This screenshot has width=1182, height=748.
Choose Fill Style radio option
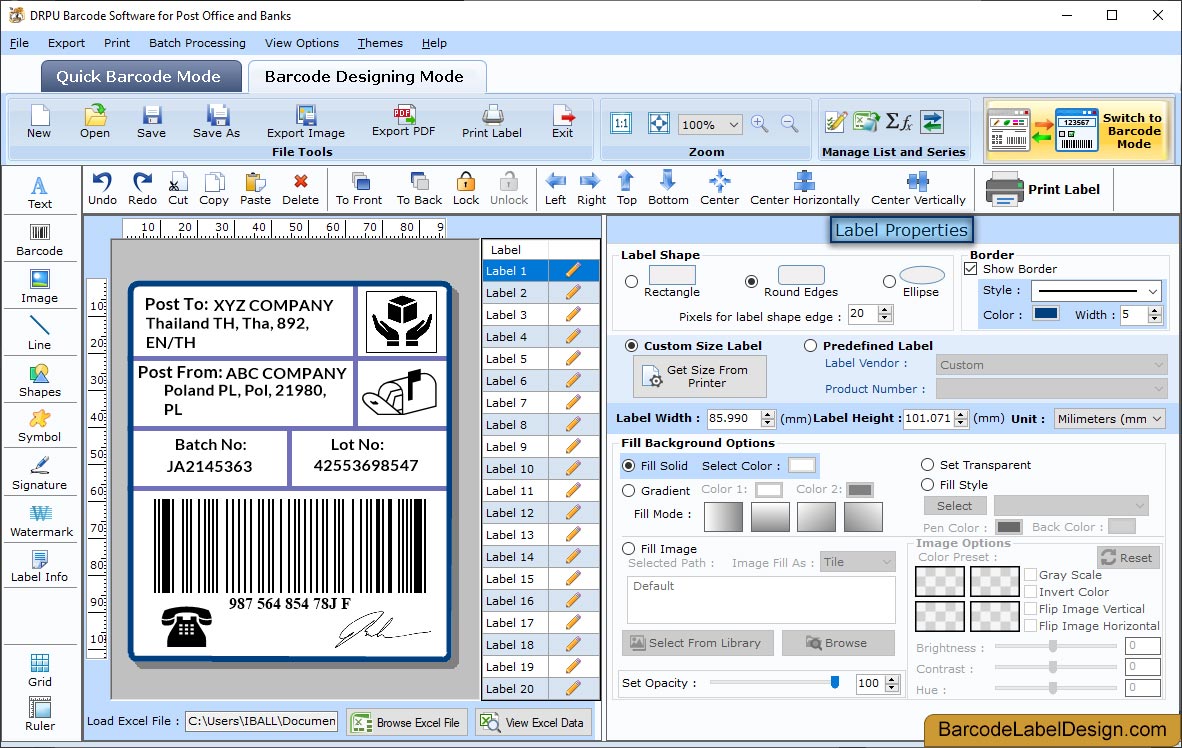click(927, 484)
